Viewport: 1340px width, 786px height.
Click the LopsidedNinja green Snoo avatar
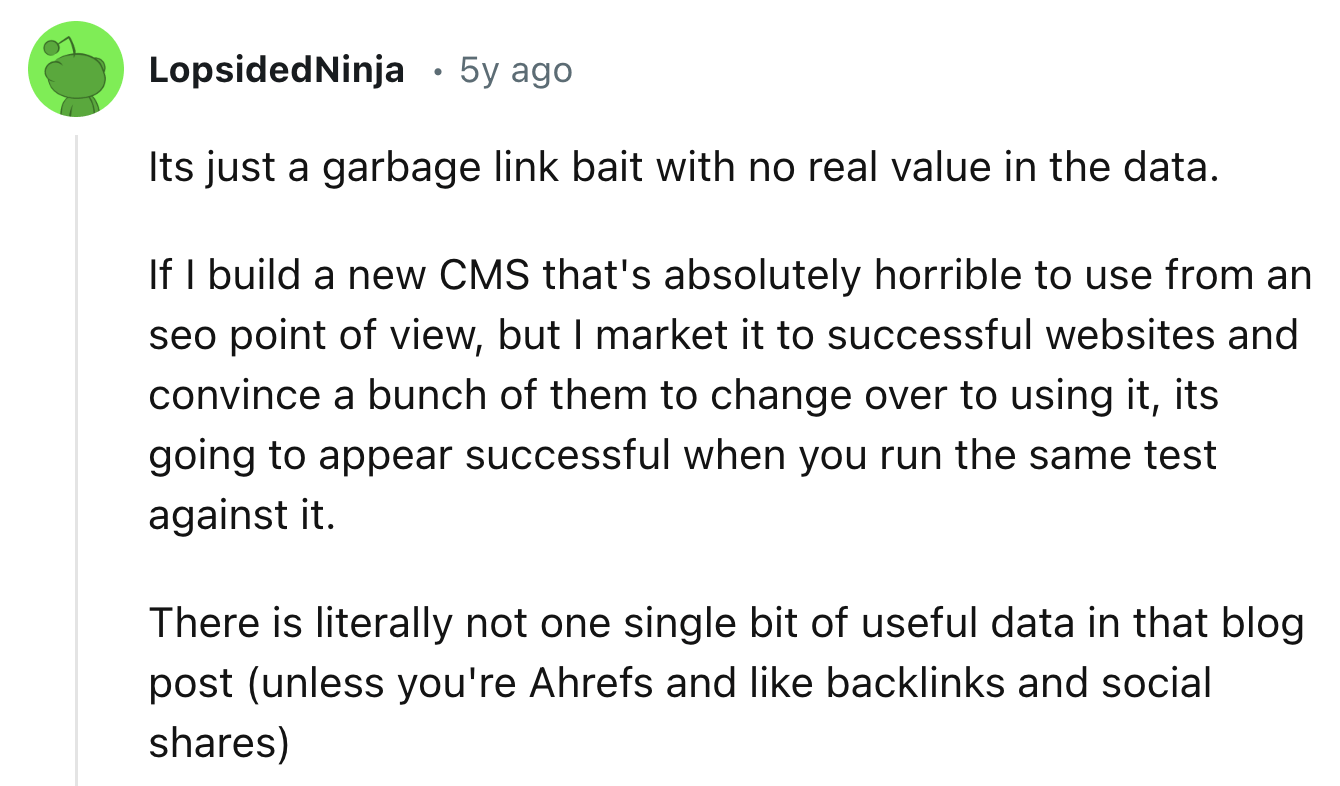coord(76,69)
